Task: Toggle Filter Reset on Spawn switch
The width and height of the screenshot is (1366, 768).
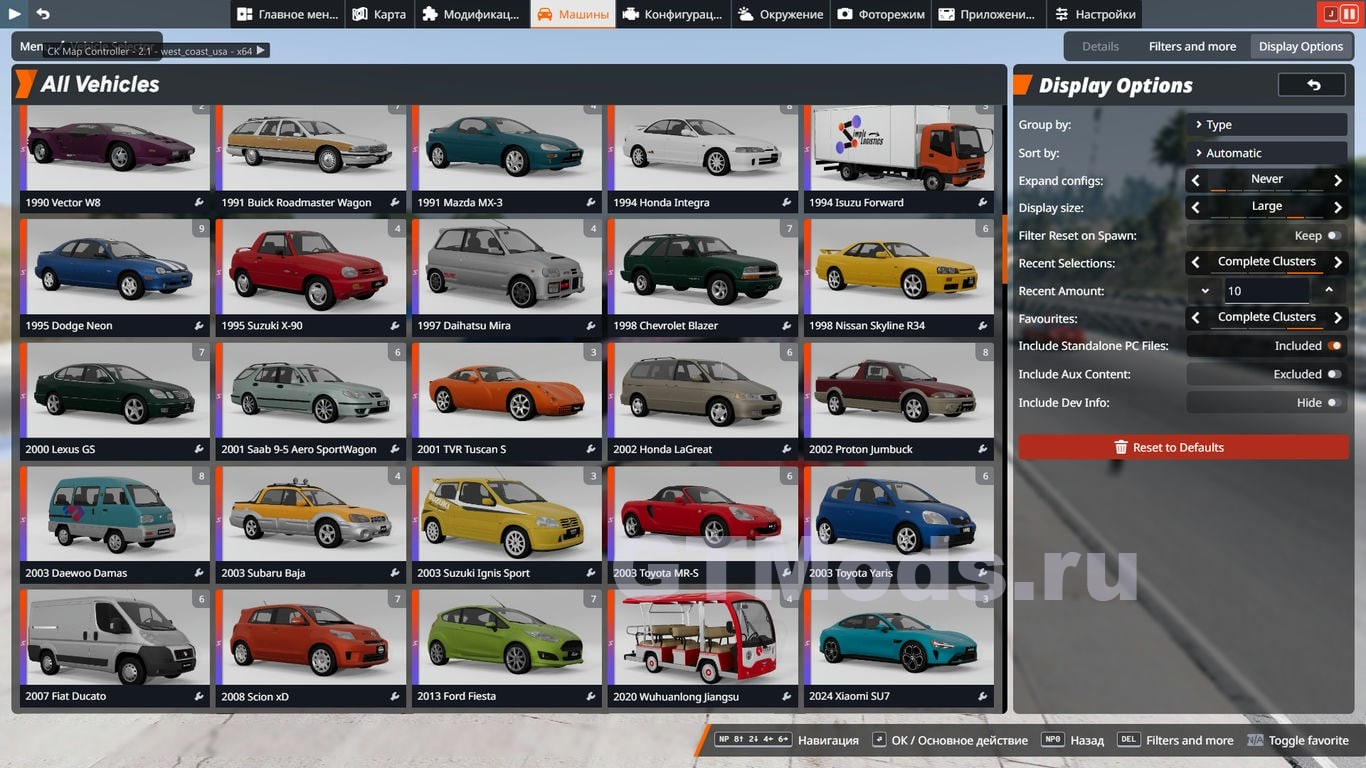Action: tap(1333, 236)
